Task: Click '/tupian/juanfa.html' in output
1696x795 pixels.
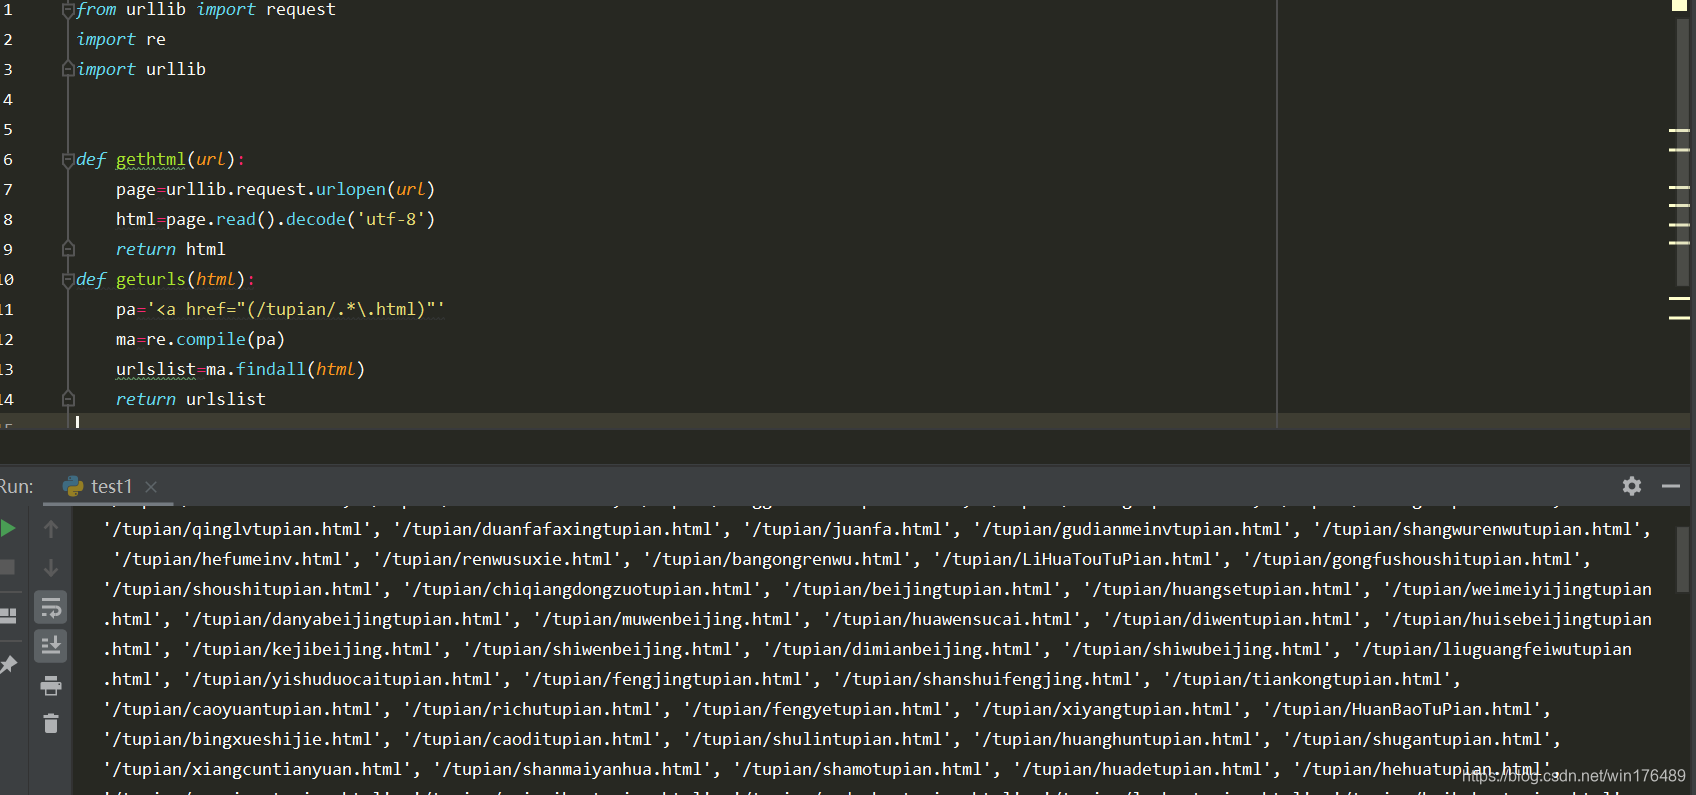Action: click(847, 529)
